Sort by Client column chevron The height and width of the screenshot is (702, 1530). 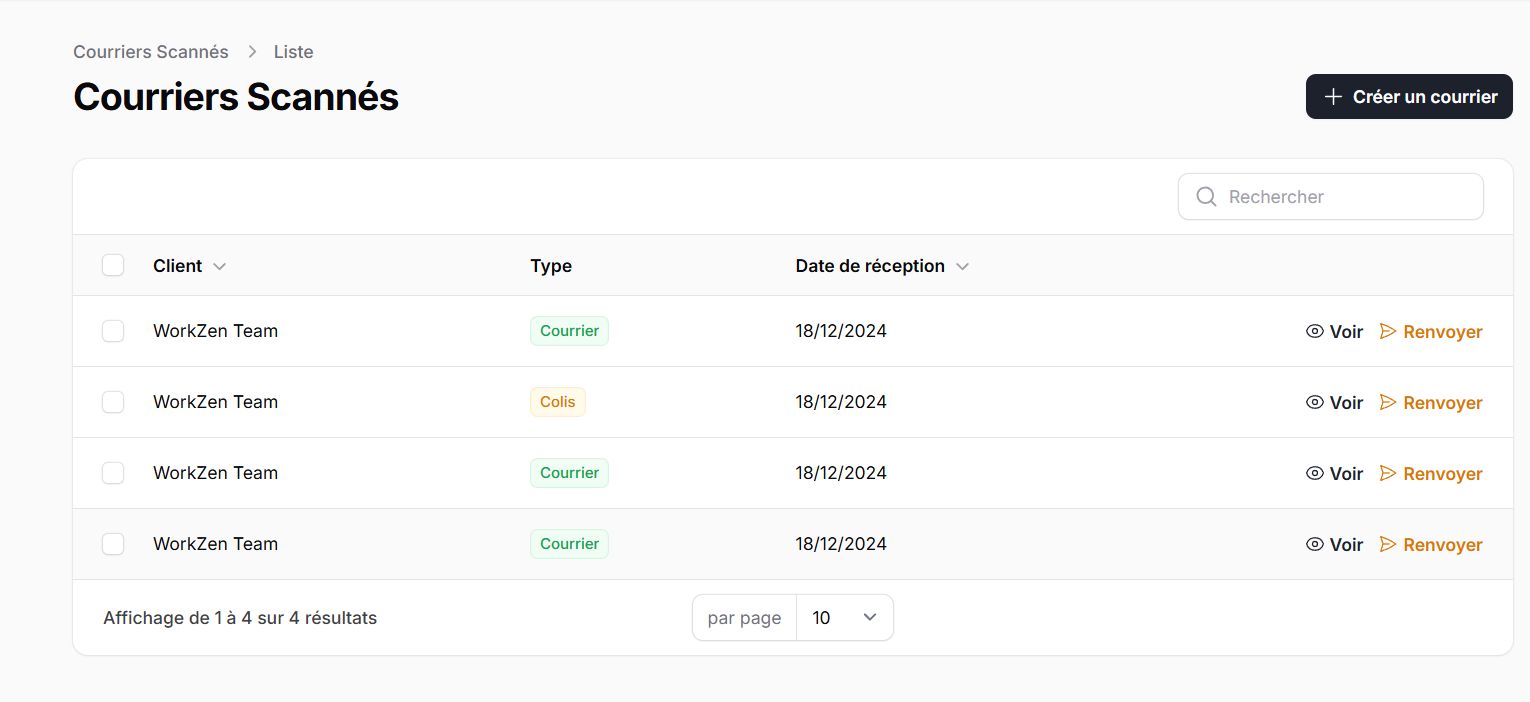click(220, 266)
